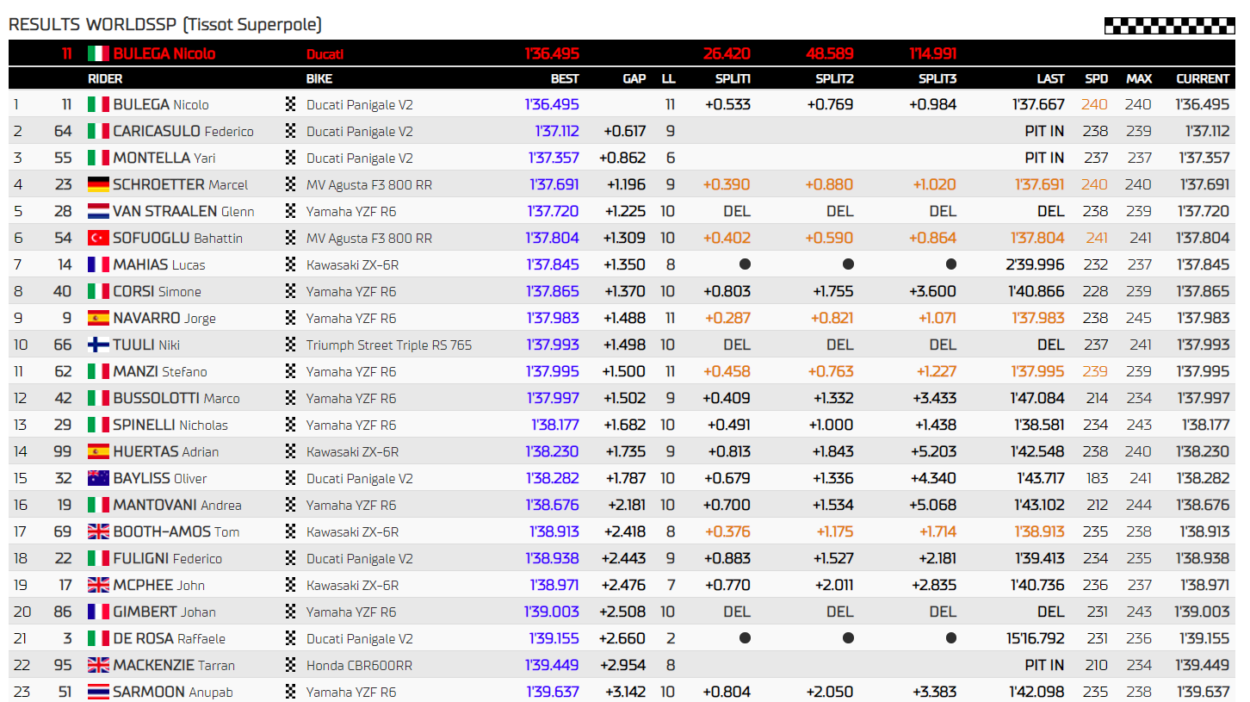Open rider CARICASULO Federico's name
1250x702 pixels.
[x=182, y=131]
